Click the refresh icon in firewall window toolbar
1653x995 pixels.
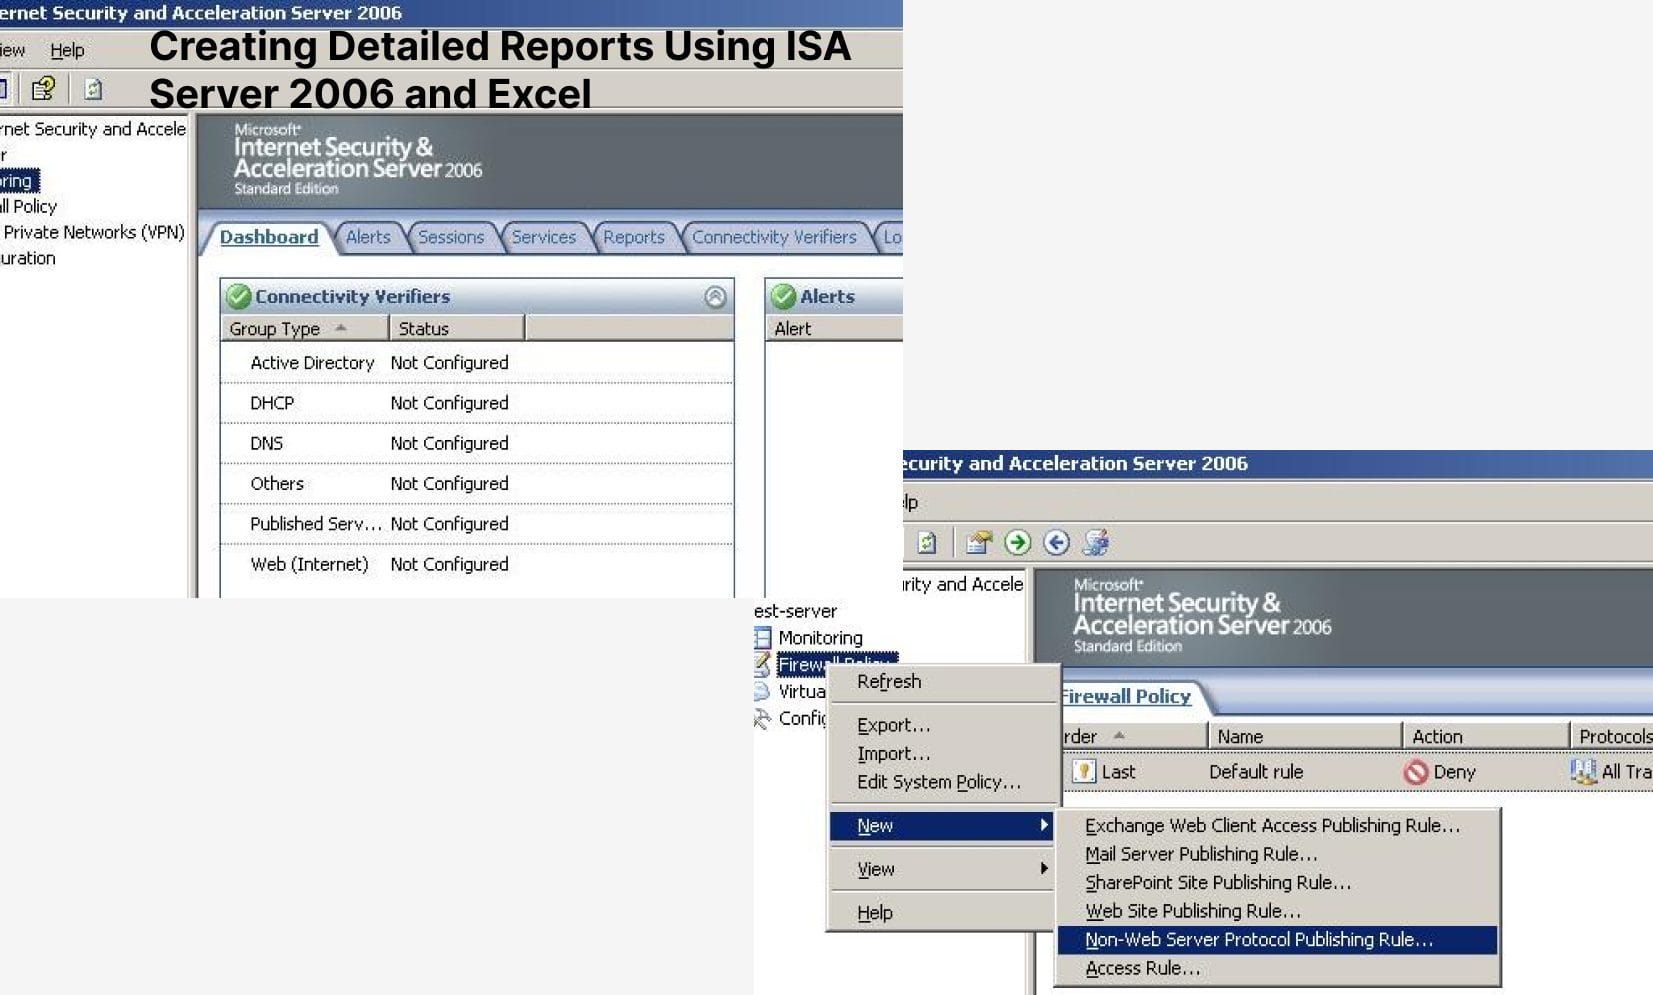point(927,542)
